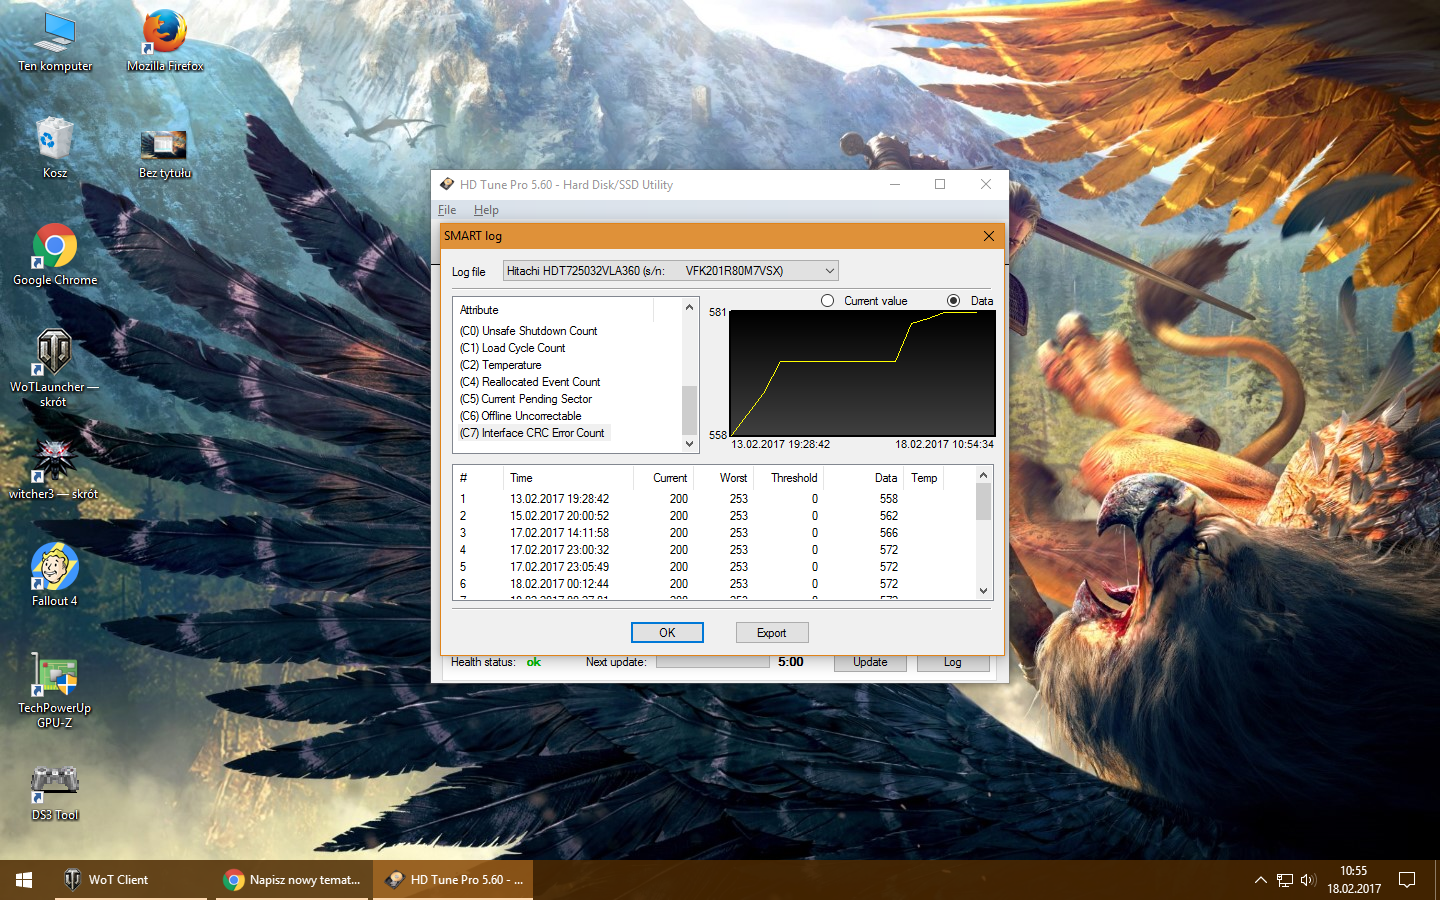Image resolution: width=1440 pixels, height=900 pixels.
Task: Open File menu
Action: tap(447, 210)
